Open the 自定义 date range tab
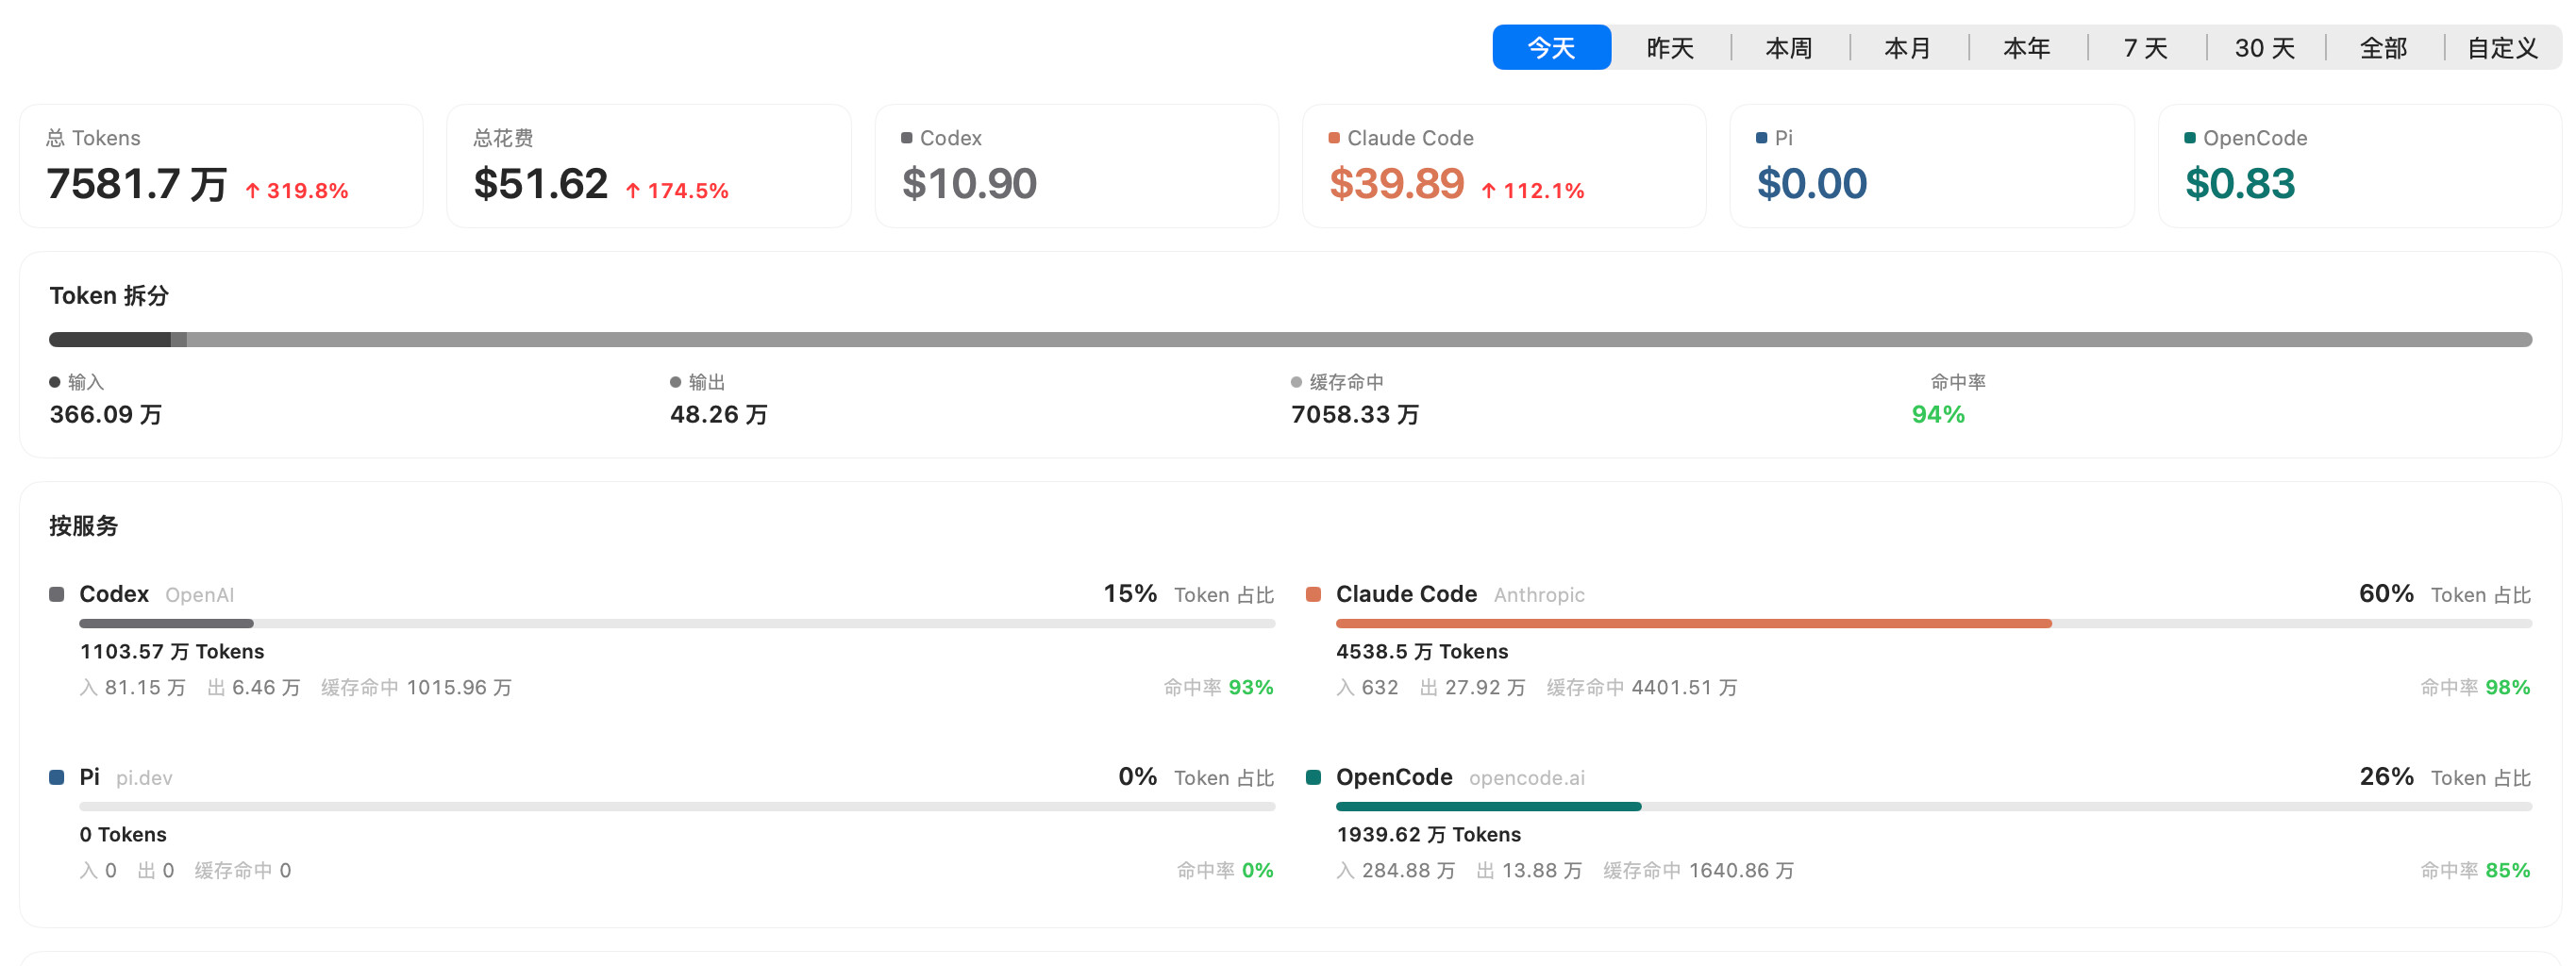2576x966 pixels. click(x=2503, y=47)
